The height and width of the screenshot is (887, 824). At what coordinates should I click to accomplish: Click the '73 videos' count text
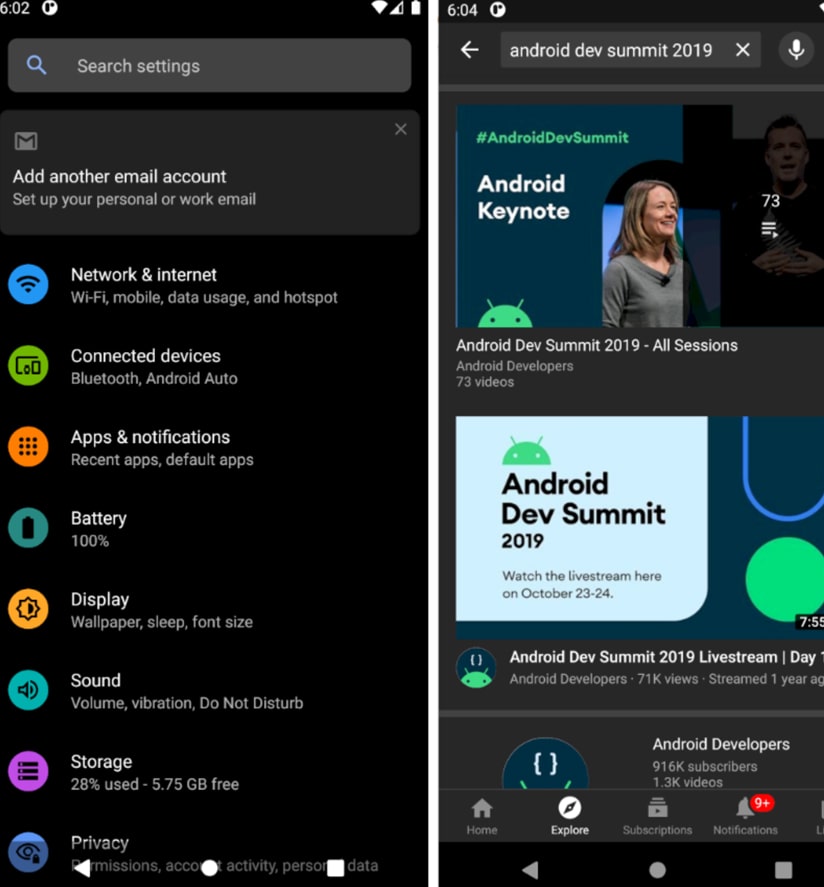pyautogui.click(x=485, y=382)
